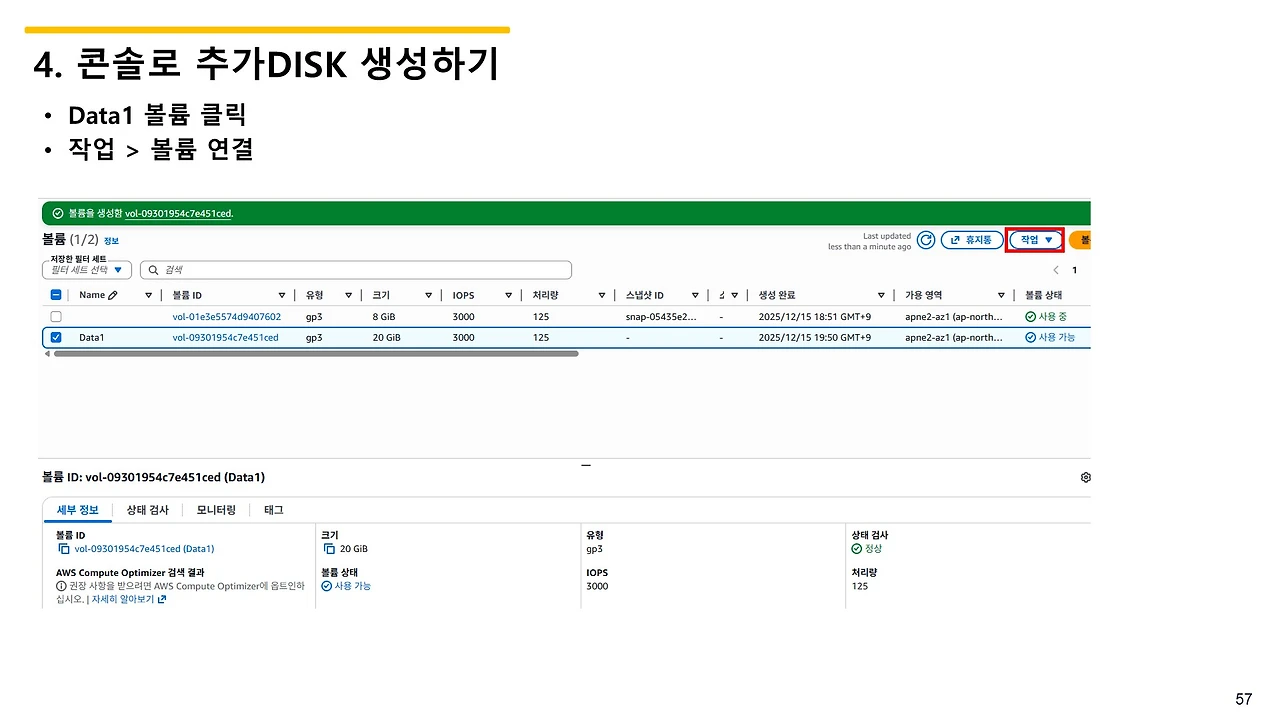Check the box for volume vol-01e3e5574d9407602

point(56,316)
